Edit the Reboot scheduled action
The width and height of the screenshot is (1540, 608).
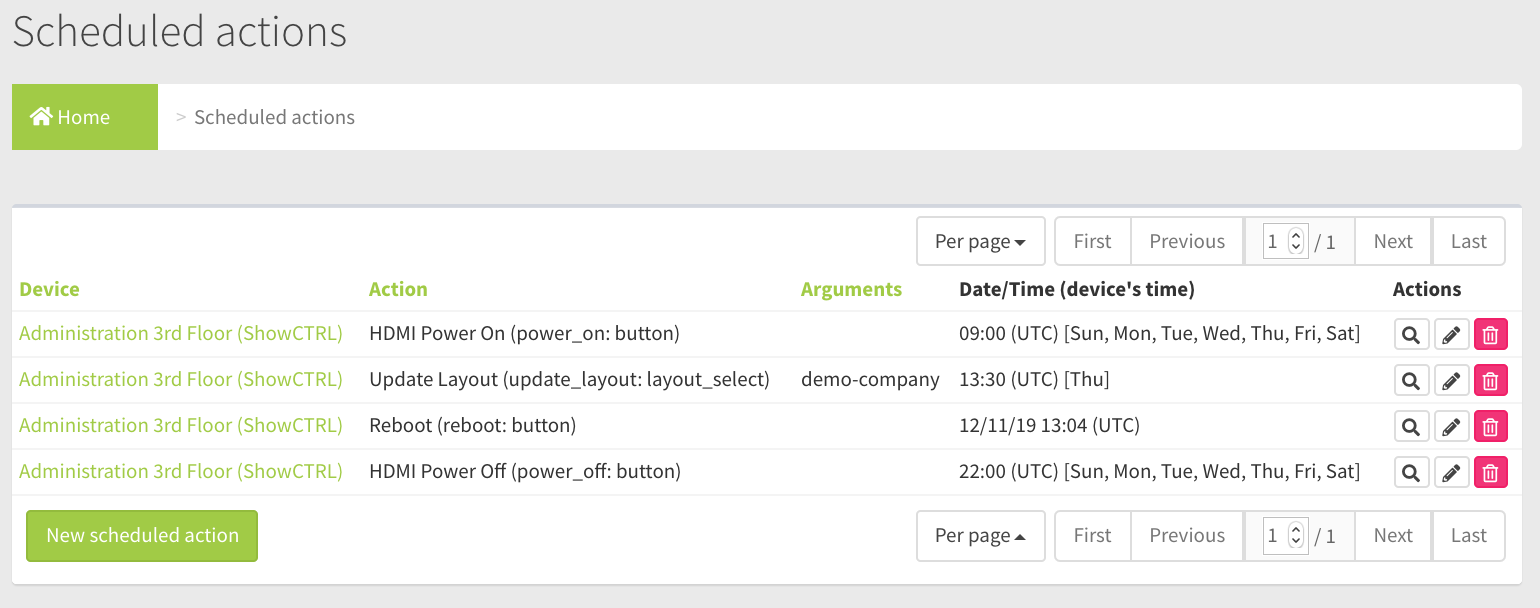point(1451,427)
